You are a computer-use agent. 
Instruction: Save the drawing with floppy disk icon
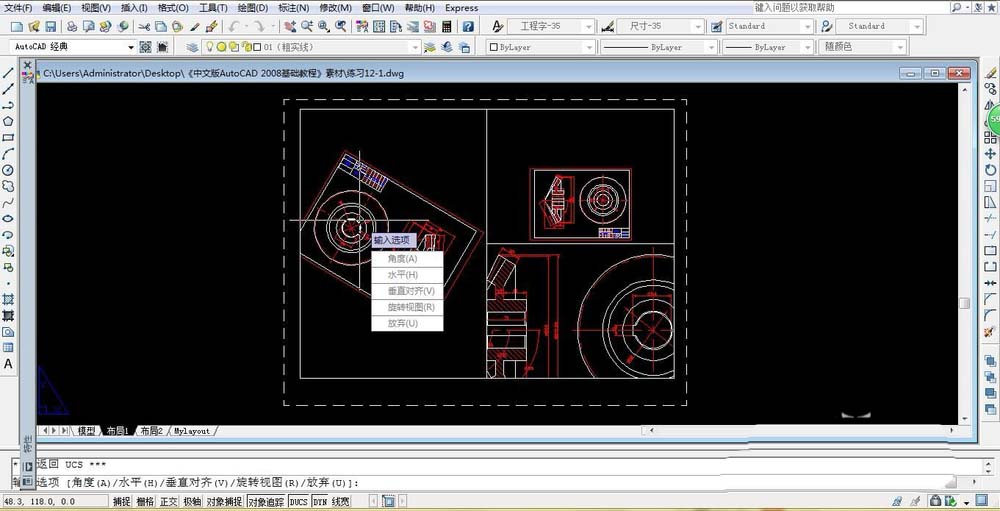(x=50, y=27)
